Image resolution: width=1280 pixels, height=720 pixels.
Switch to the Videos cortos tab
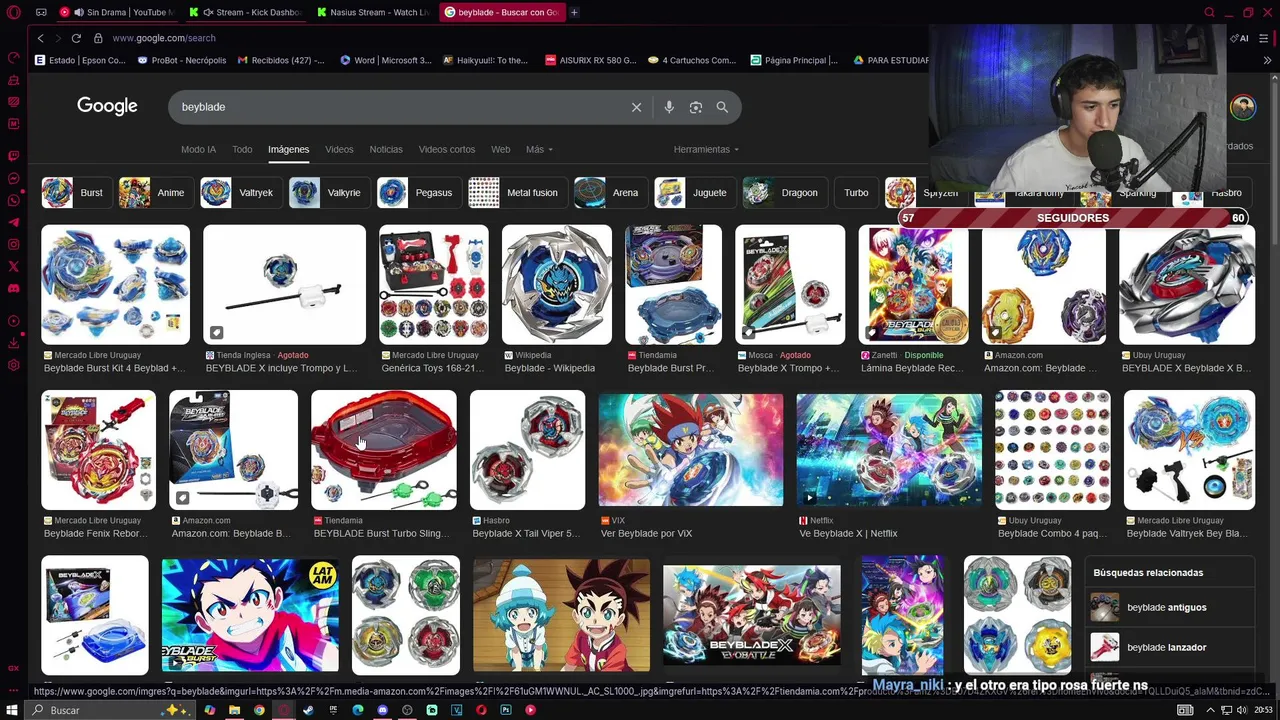447,149
